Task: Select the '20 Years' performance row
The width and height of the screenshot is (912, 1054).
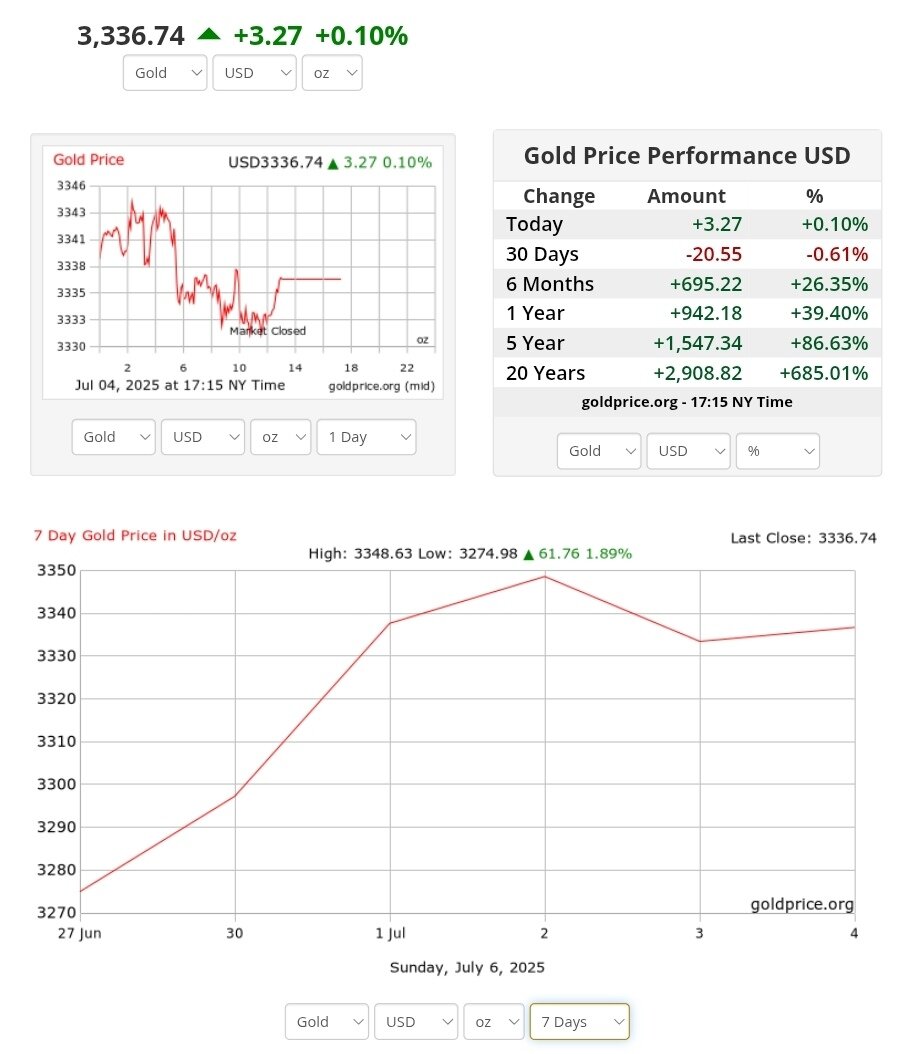Action: [687, 373]
